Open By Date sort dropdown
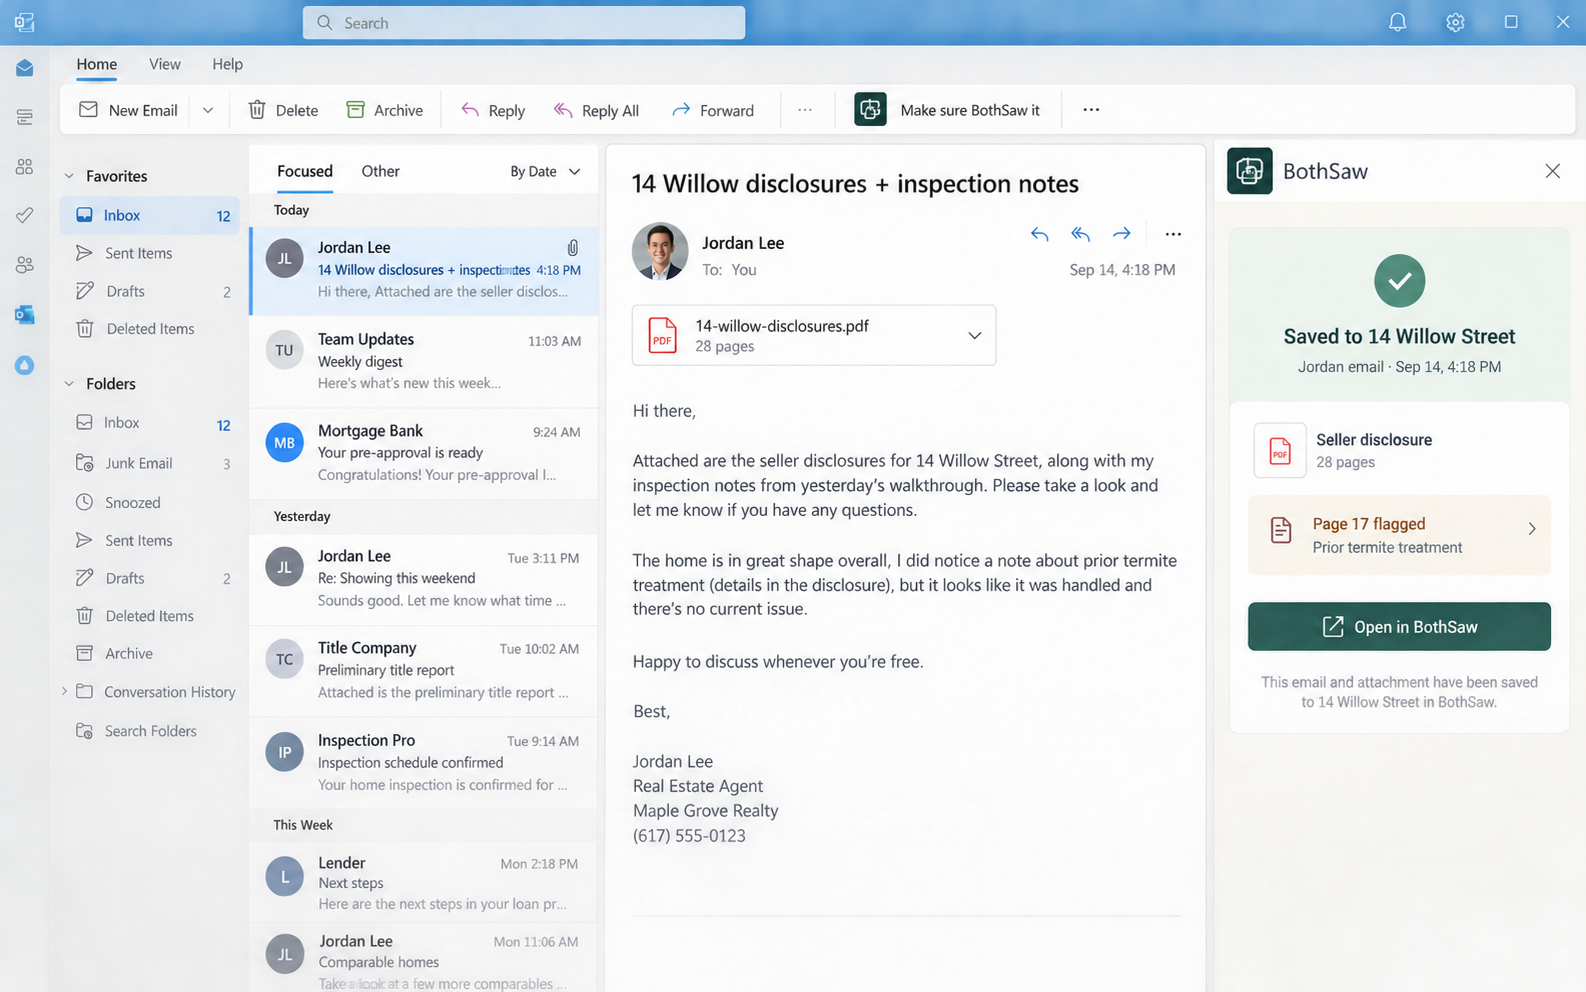Screen dimensions: 1586x992 [x=545, y=171]
